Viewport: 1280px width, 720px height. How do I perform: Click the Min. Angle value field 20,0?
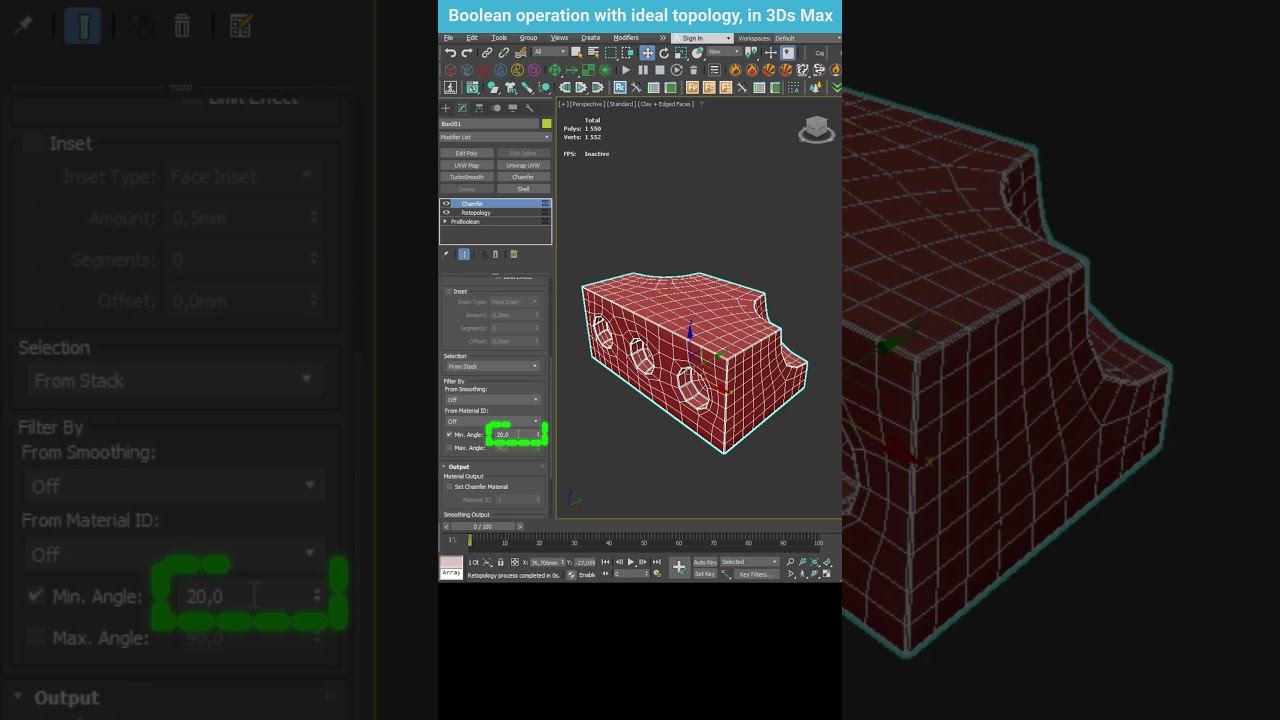click(515, 434)
